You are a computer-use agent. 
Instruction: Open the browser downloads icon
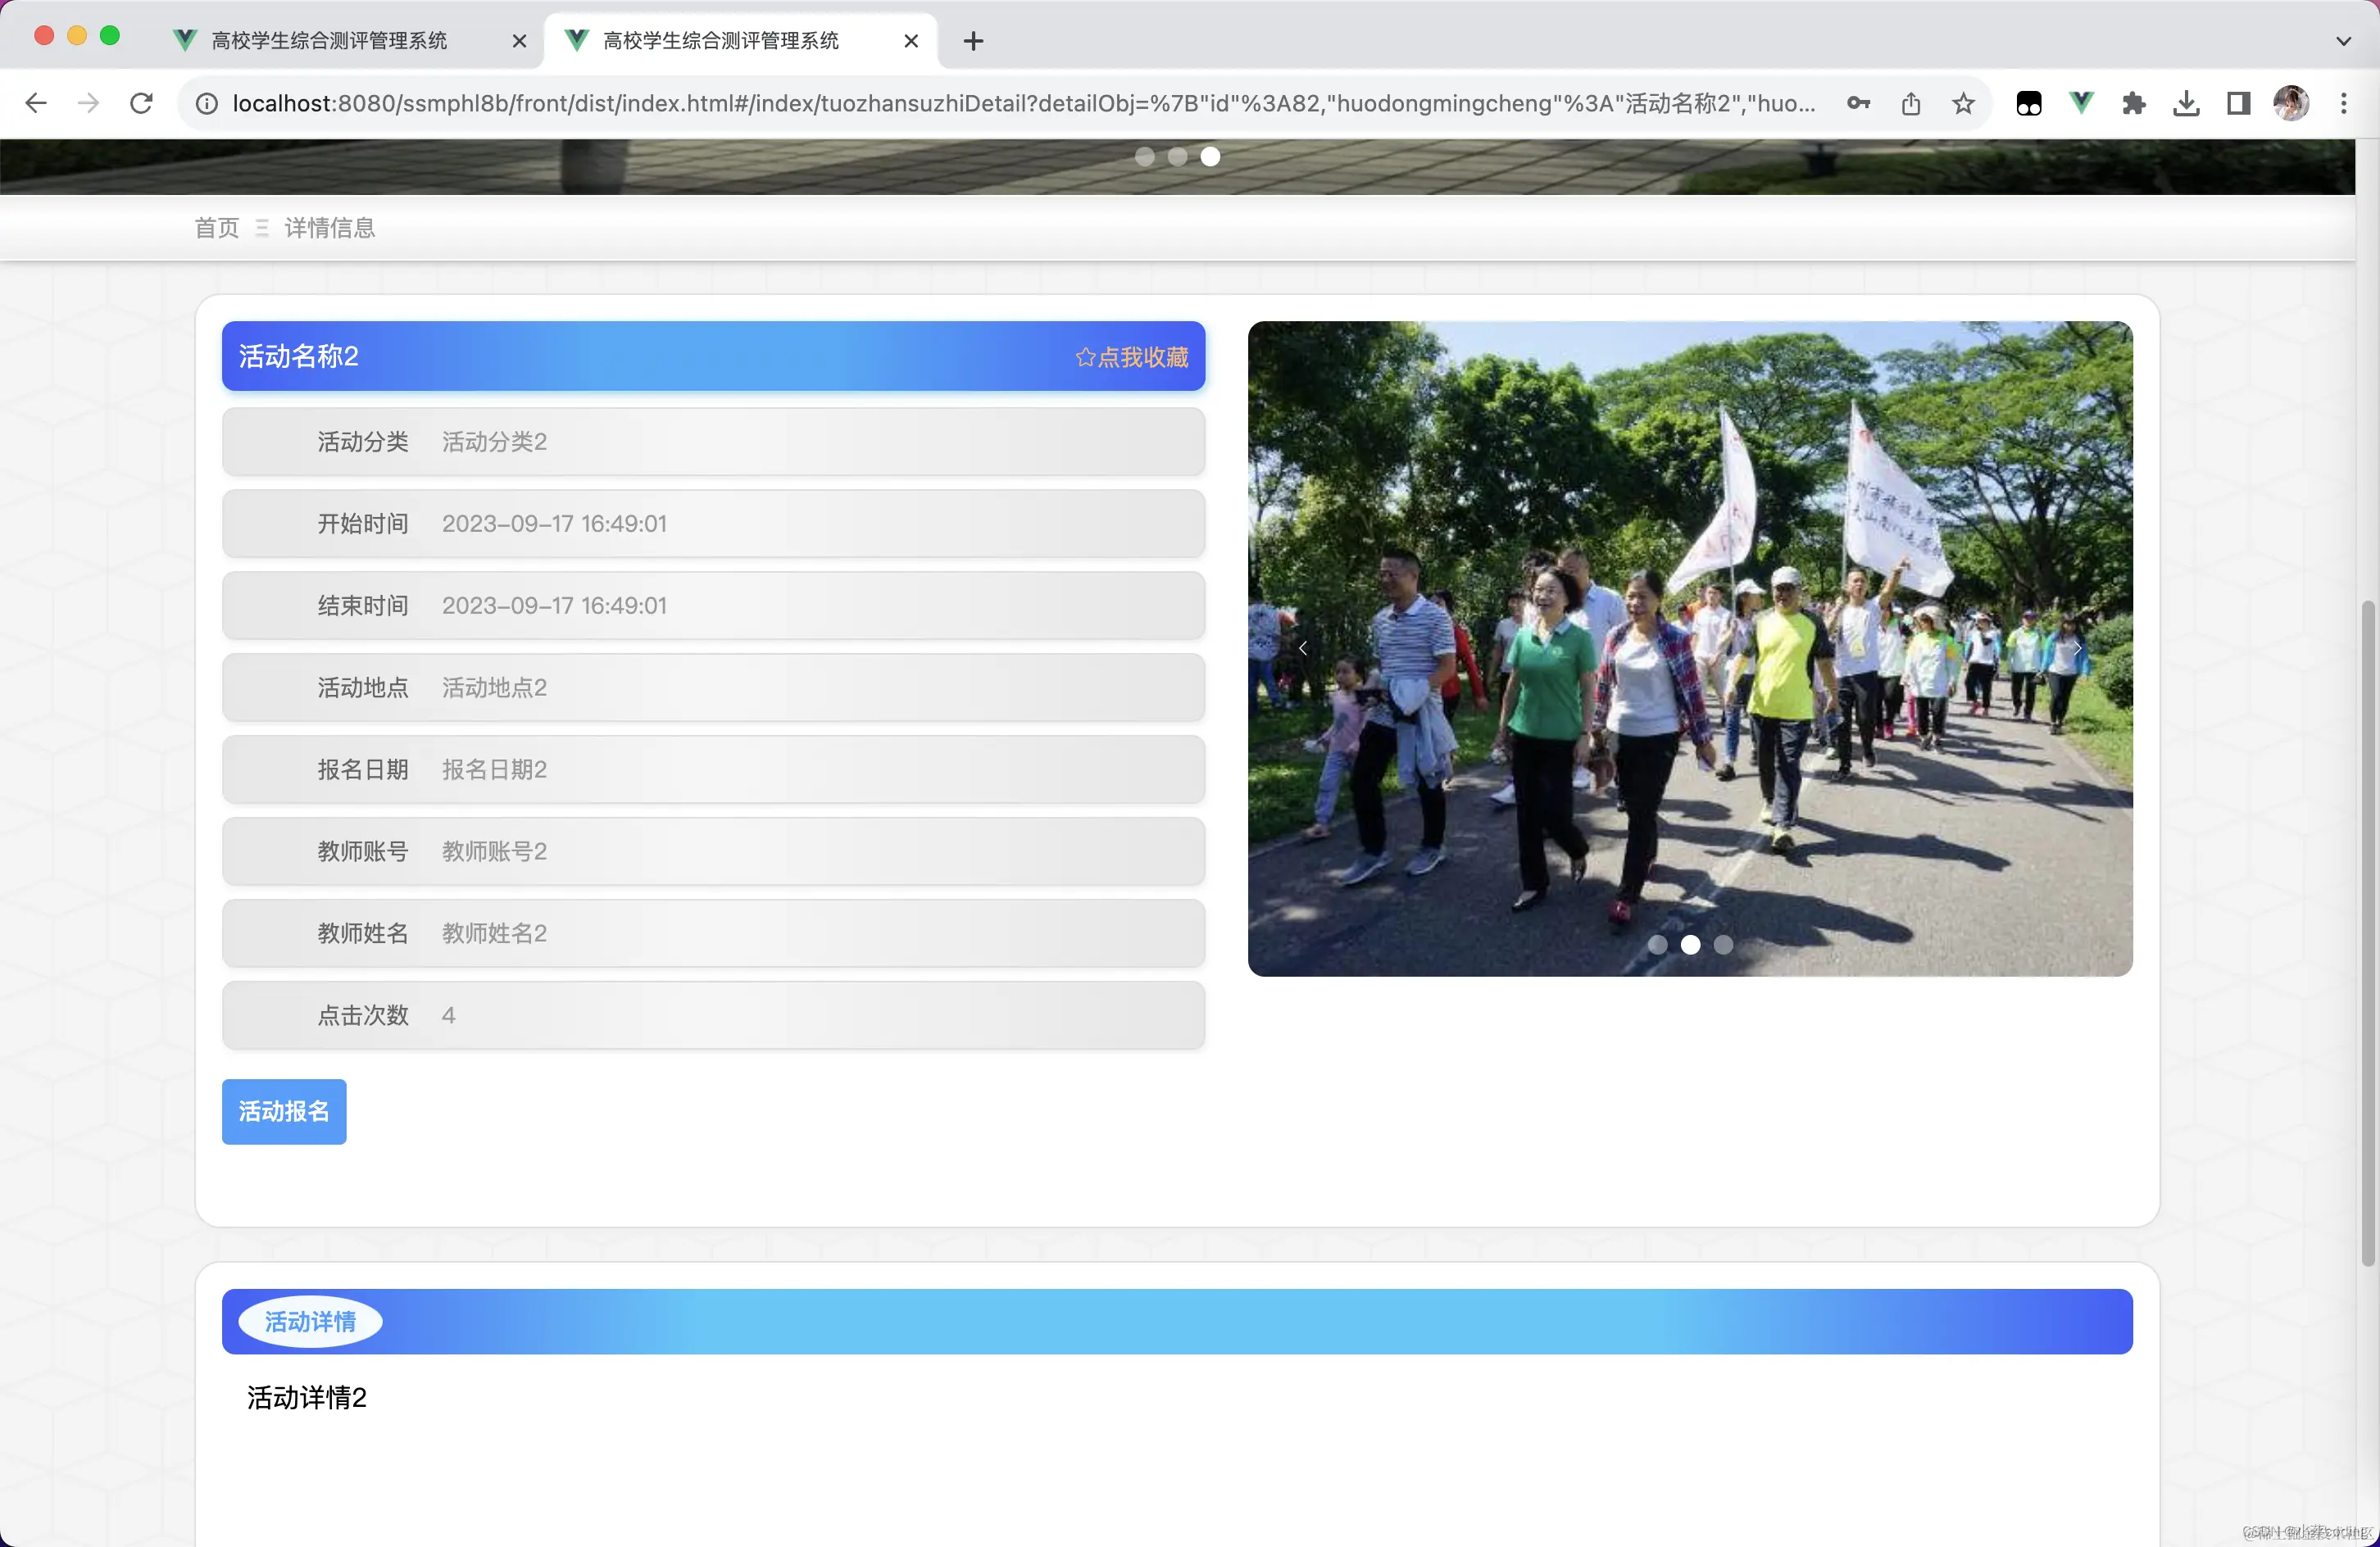tap(2186, 103)
